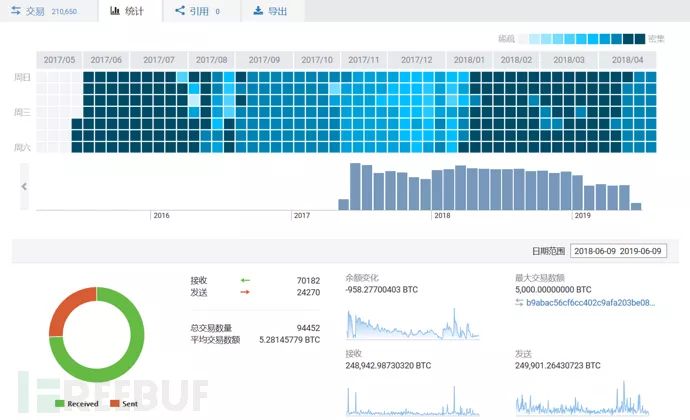This screenshot has height=420, width=690.
Task: Click the green received arrow icon
Action: pos(246,280)
